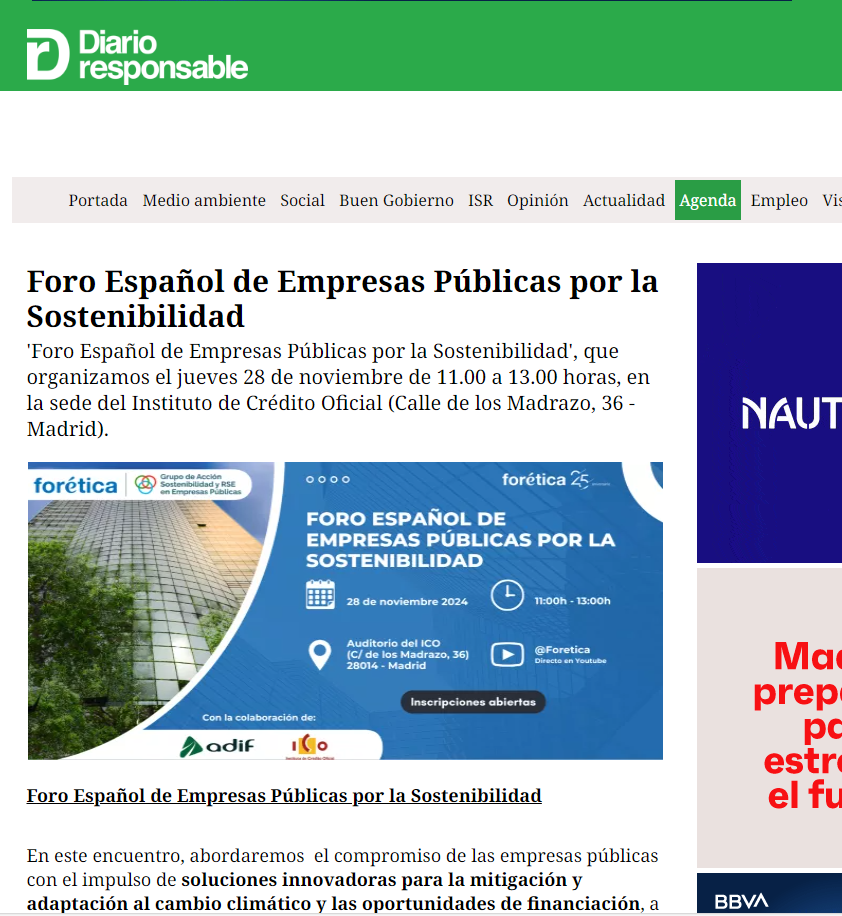Click the forética 25 anniversary logo
The width and height of the screenshot is (842, 916).
point(555,480)
